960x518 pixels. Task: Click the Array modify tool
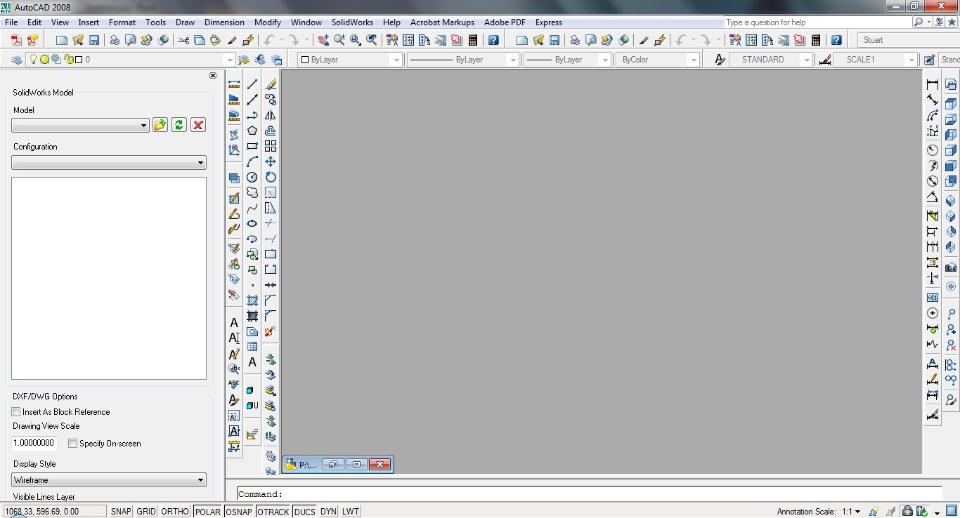(x=271, y=146)
